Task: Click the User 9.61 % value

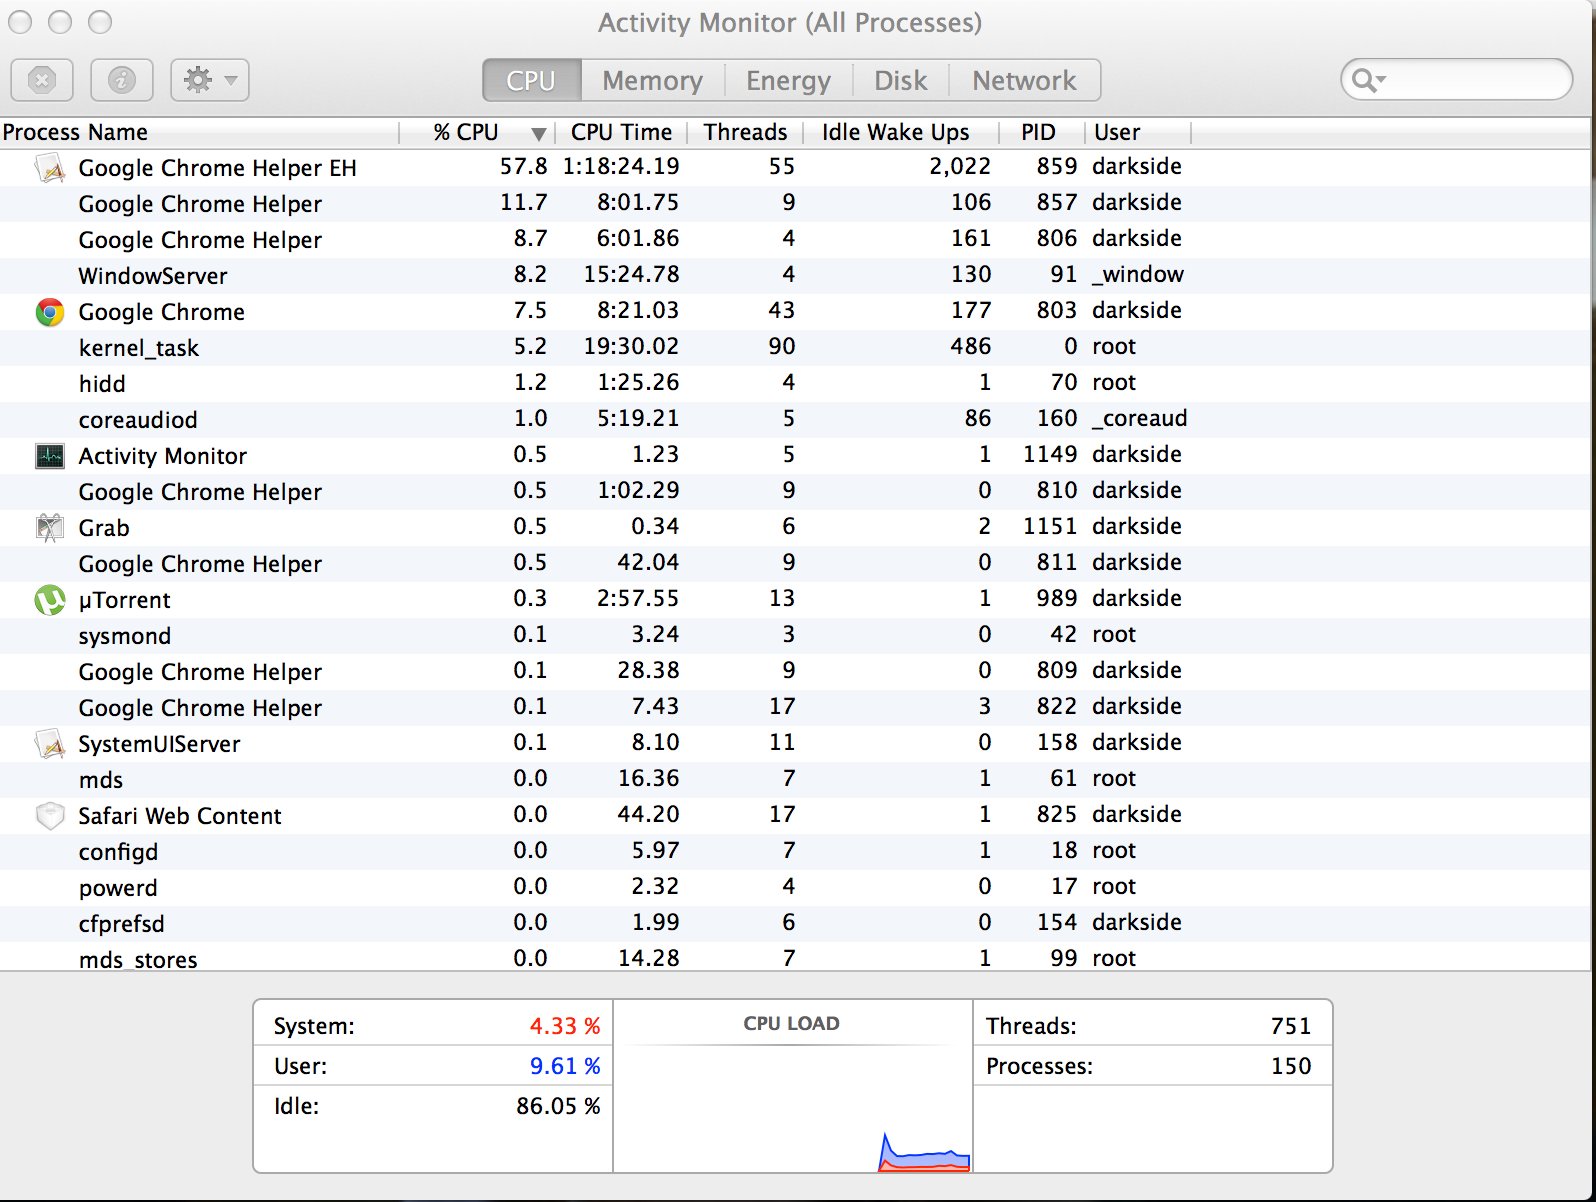Action: (x=565, y=1066)
